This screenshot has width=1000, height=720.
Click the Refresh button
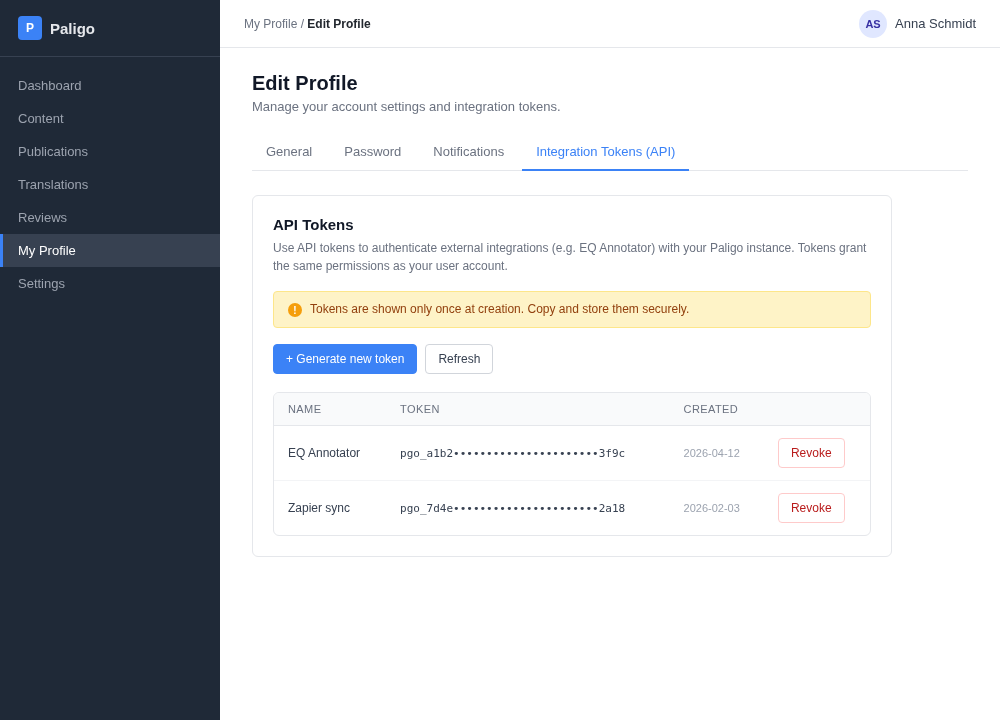[459, 359]
